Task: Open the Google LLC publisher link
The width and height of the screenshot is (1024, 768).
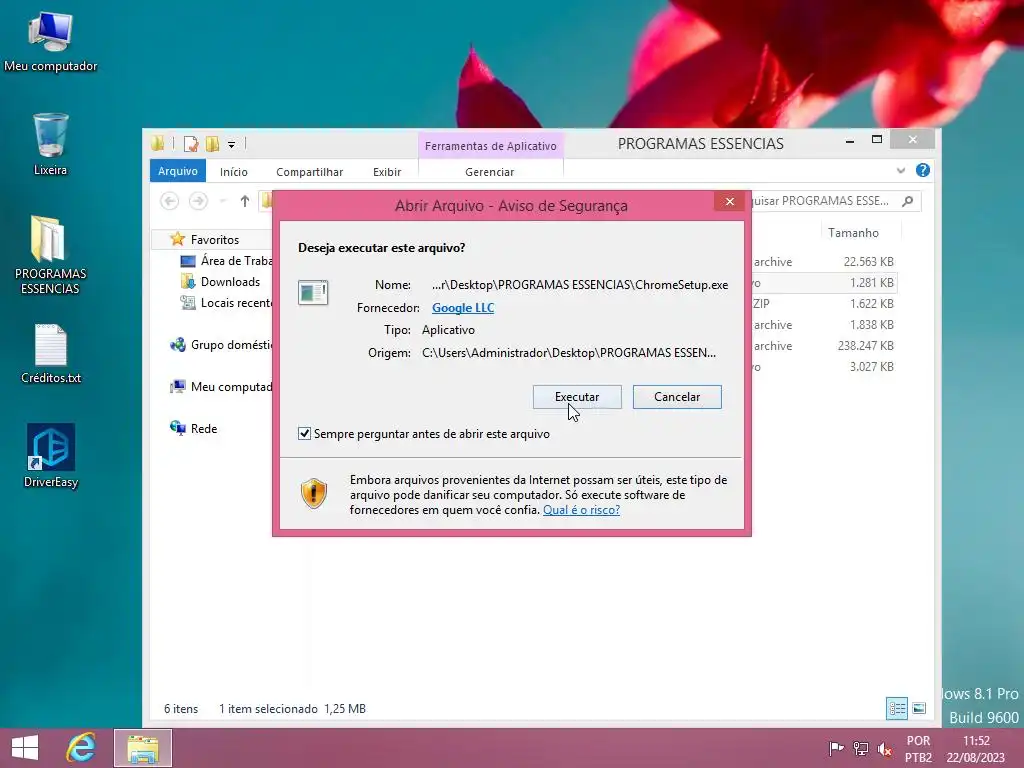Action: (463, 308)
